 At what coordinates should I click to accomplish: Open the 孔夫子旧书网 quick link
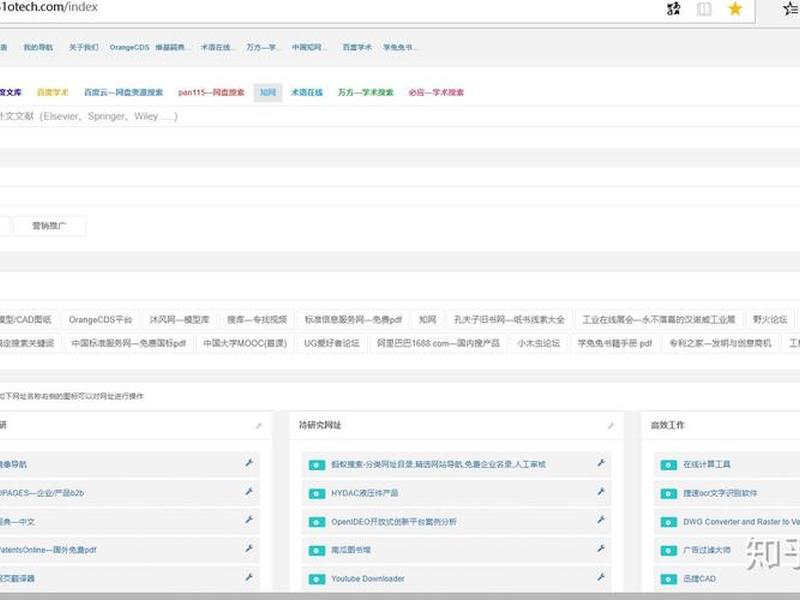pyautogui.click(x=509, y=320)
